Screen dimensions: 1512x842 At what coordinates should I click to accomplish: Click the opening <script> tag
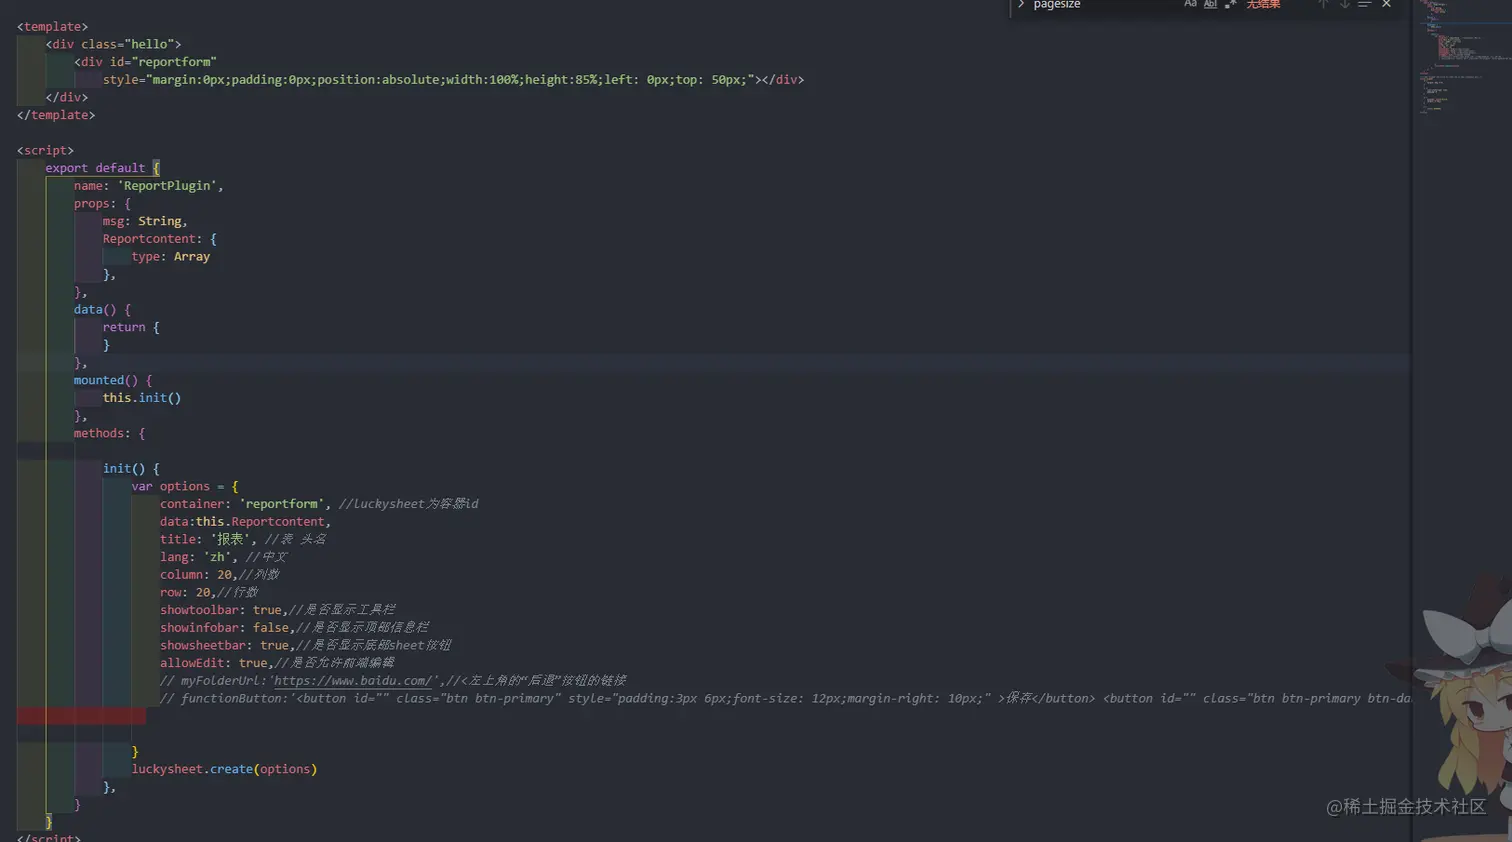click(45, 151)
